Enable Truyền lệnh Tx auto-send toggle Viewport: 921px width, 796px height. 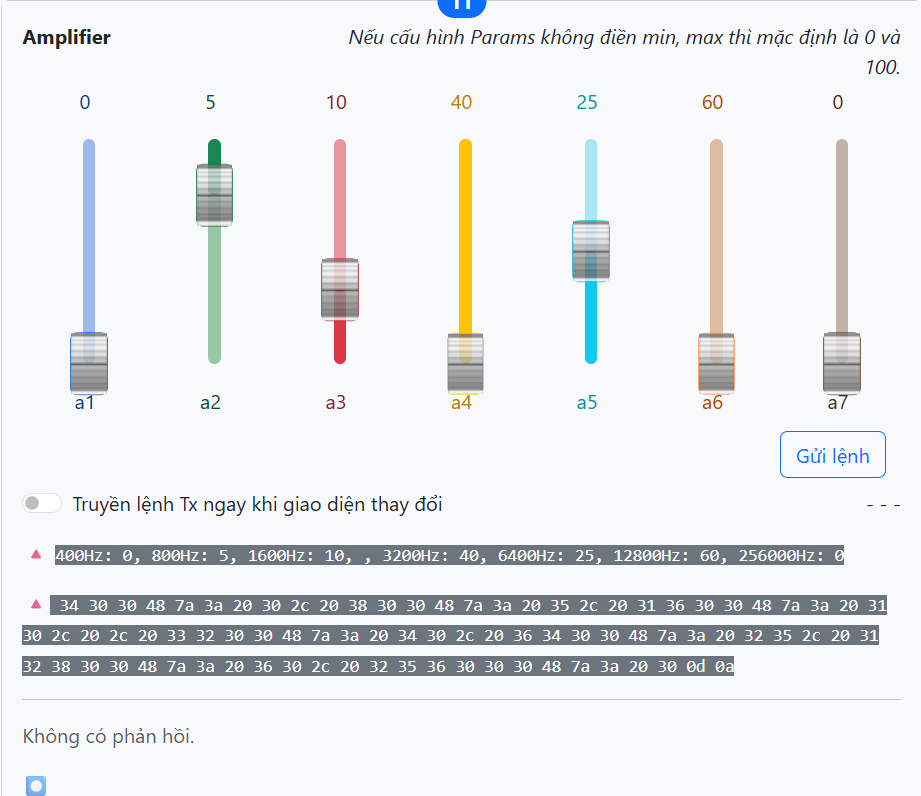(x=42, y=504)
